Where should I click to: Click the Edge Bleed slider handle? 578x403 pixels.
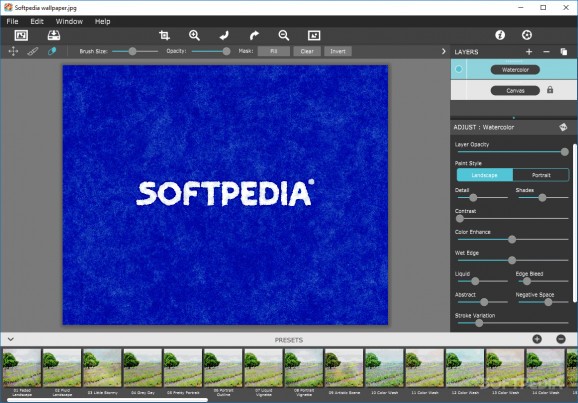point(527,281)
